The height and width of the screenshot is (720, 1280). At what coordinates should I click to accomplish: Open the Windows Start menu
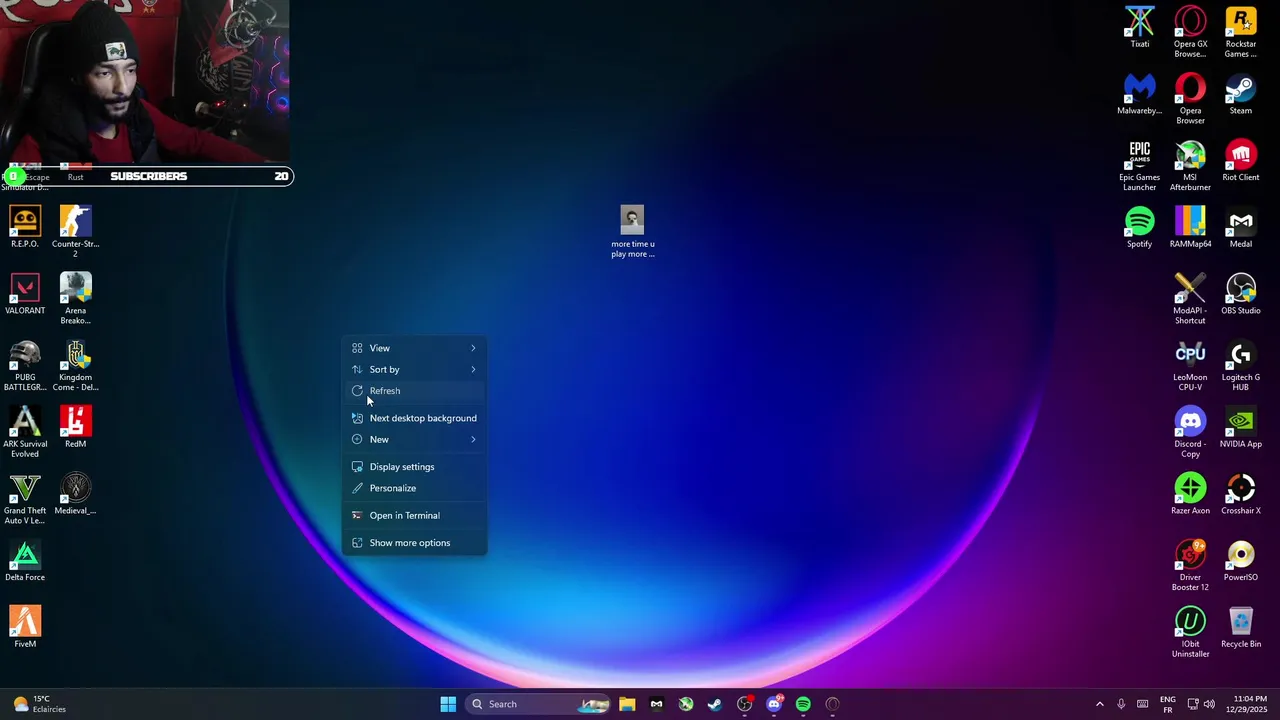pyautogui.click(x=448, y=704)
